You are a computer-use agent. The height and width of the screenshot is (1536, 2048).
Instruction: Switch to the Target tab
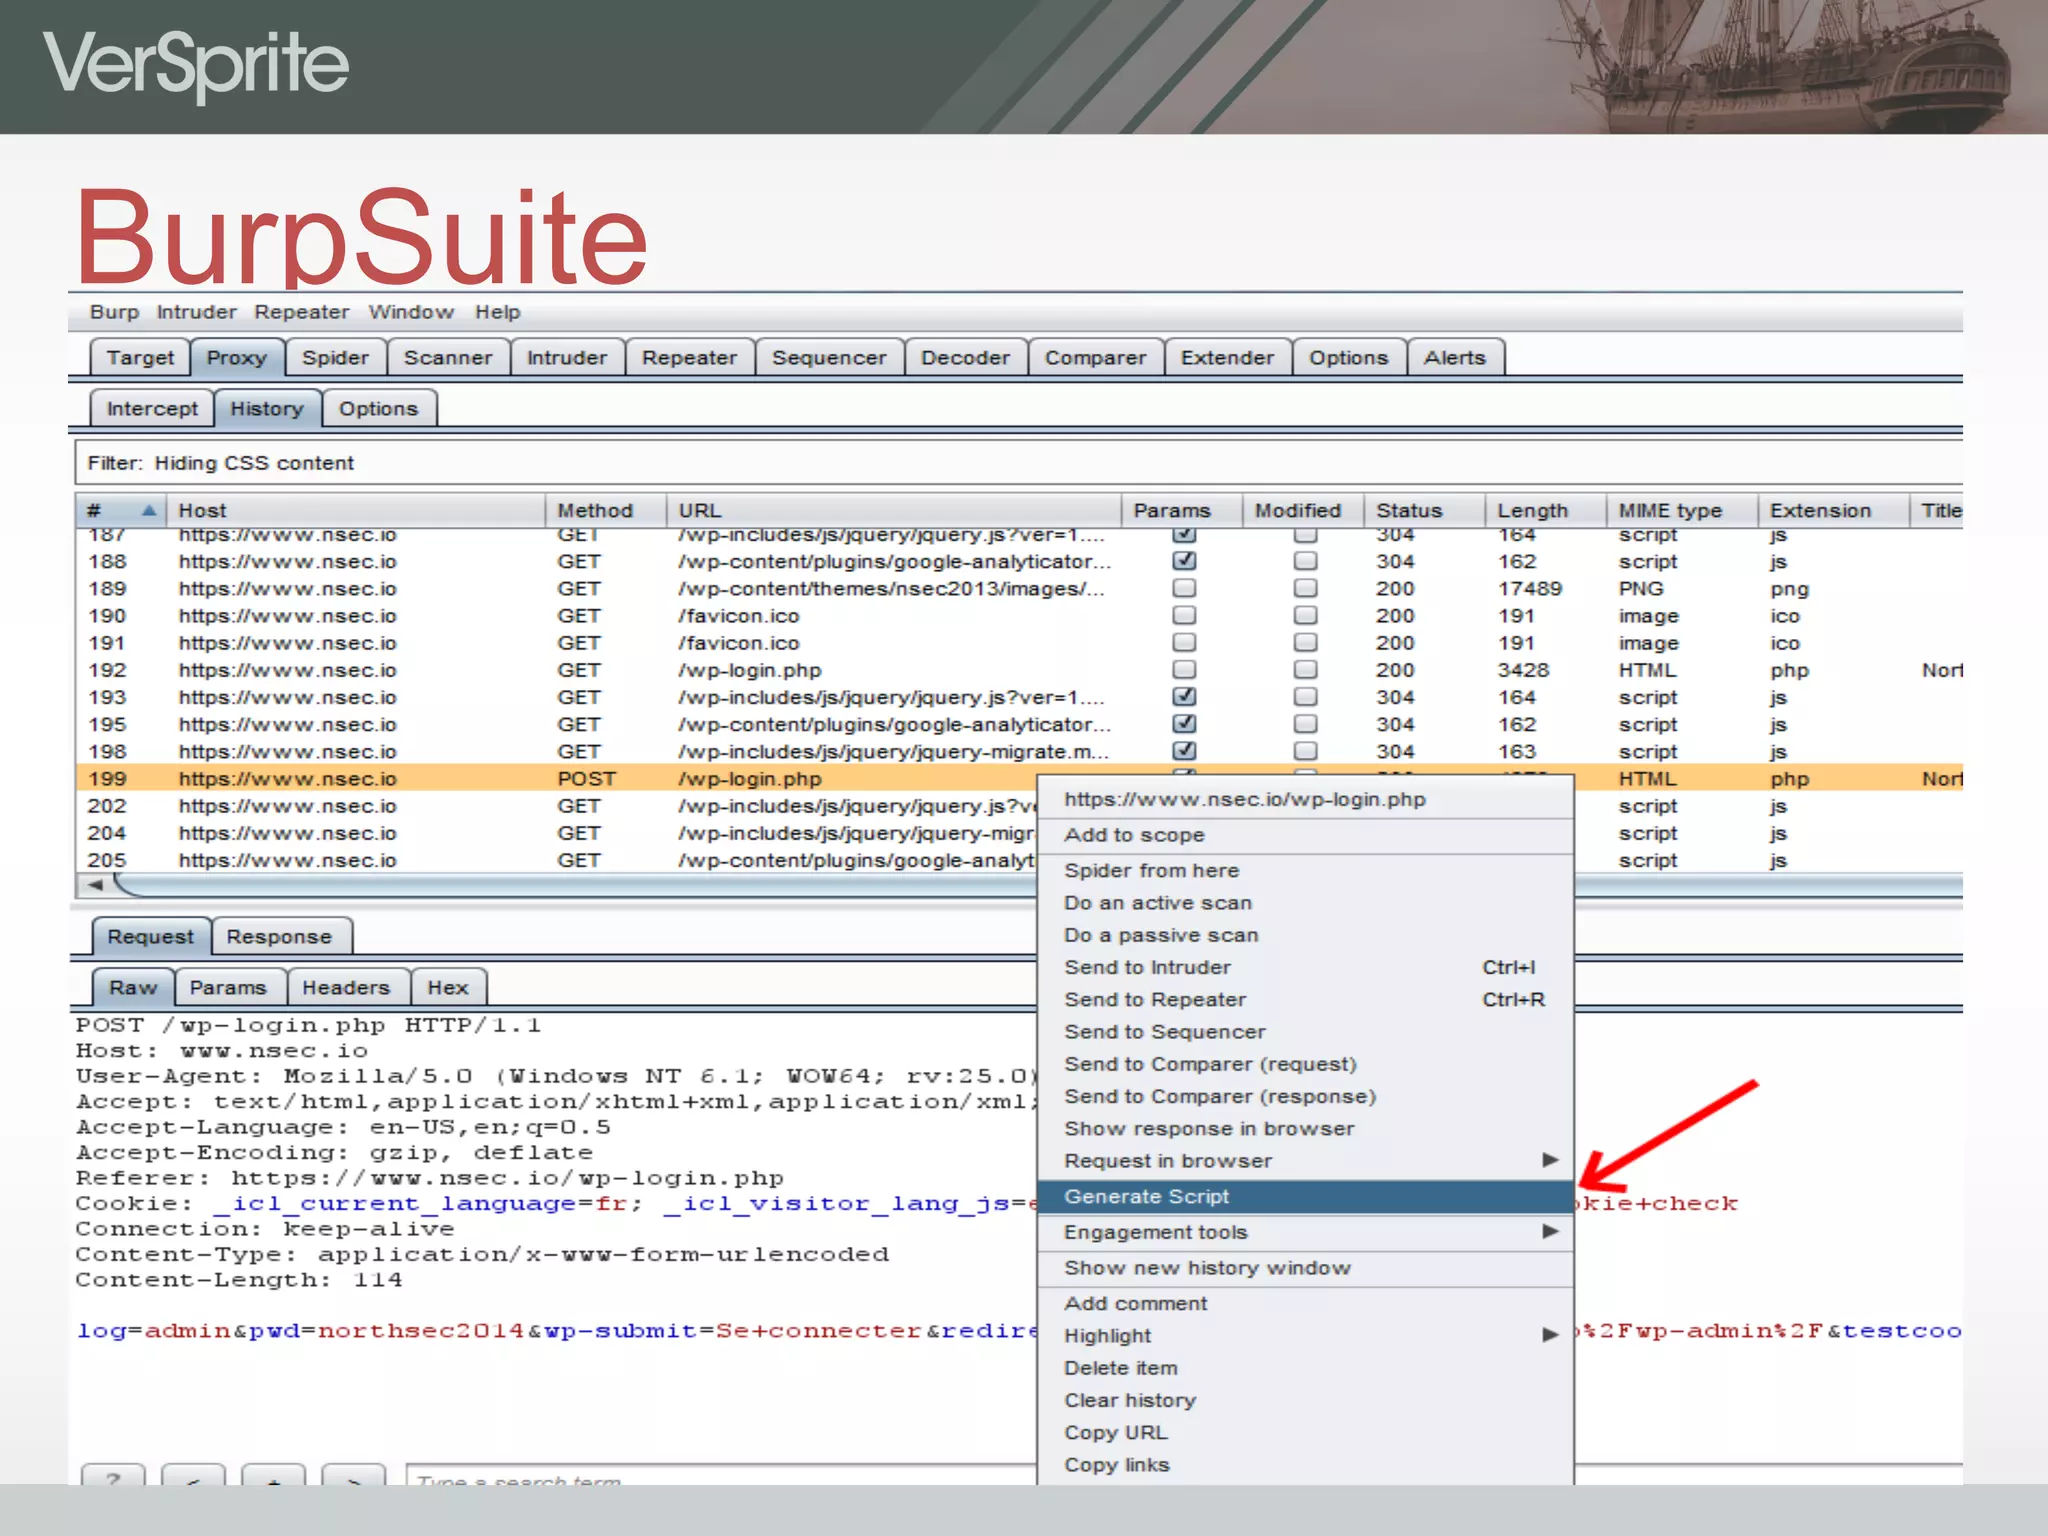point(139,358)
